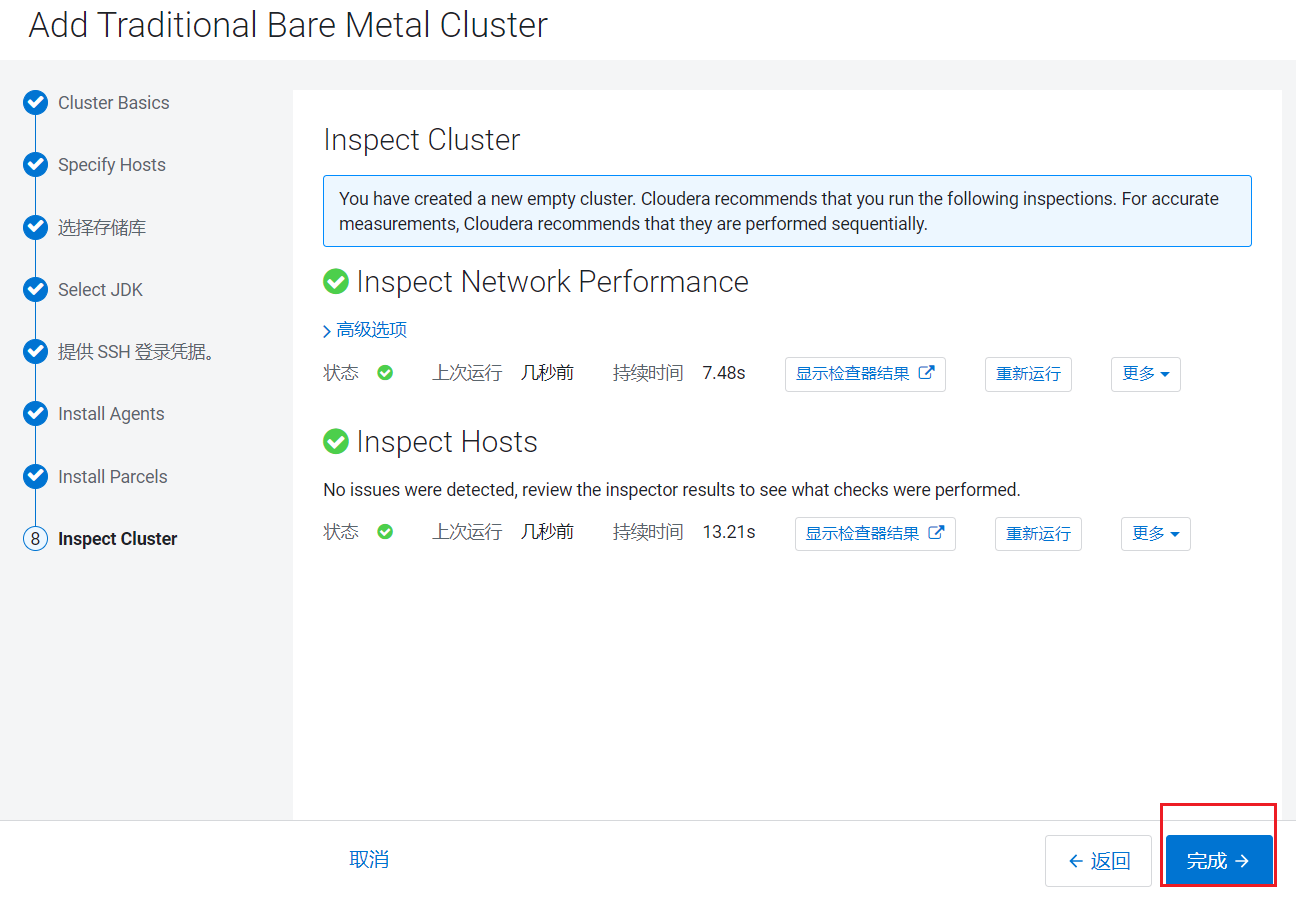
Task: Open Install Parcels wizard step
Action: [113, 477]
